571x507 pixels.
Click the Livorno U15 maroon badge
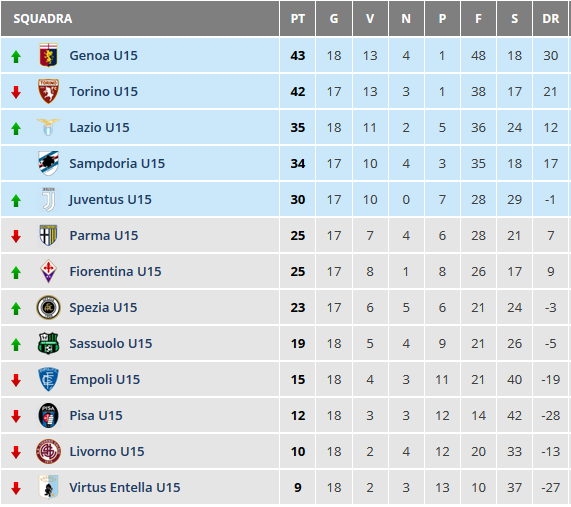point(48,452)
